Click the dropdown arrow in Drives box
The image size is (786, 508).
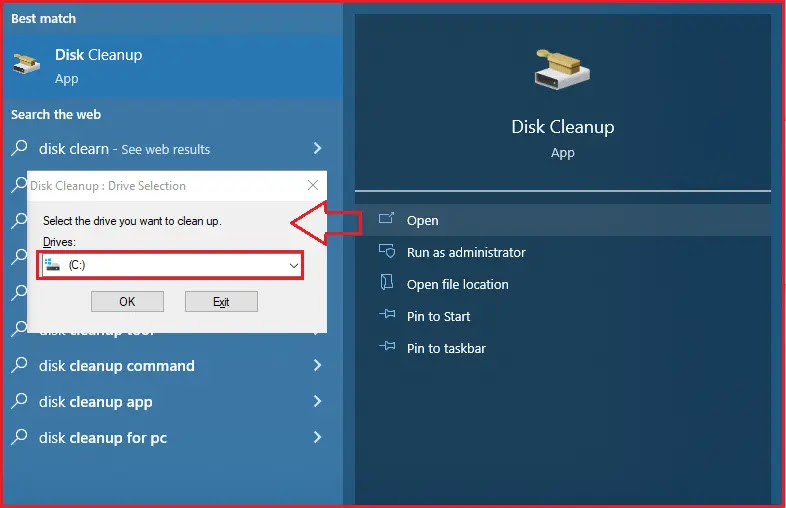(294, 266)
